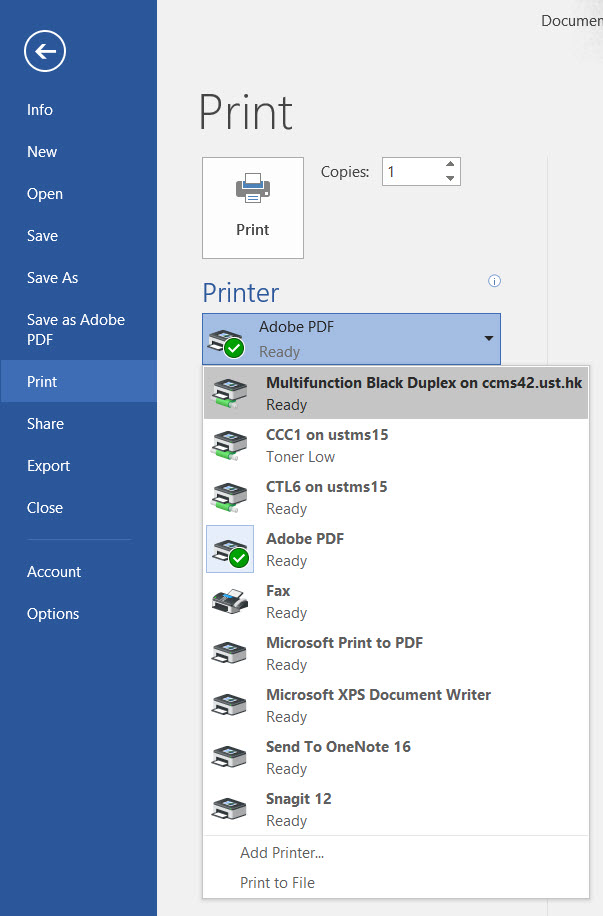This screenshot has height=916, width=603.
Task: Decrease copies with the down arrow
Action: click(450, 179)
